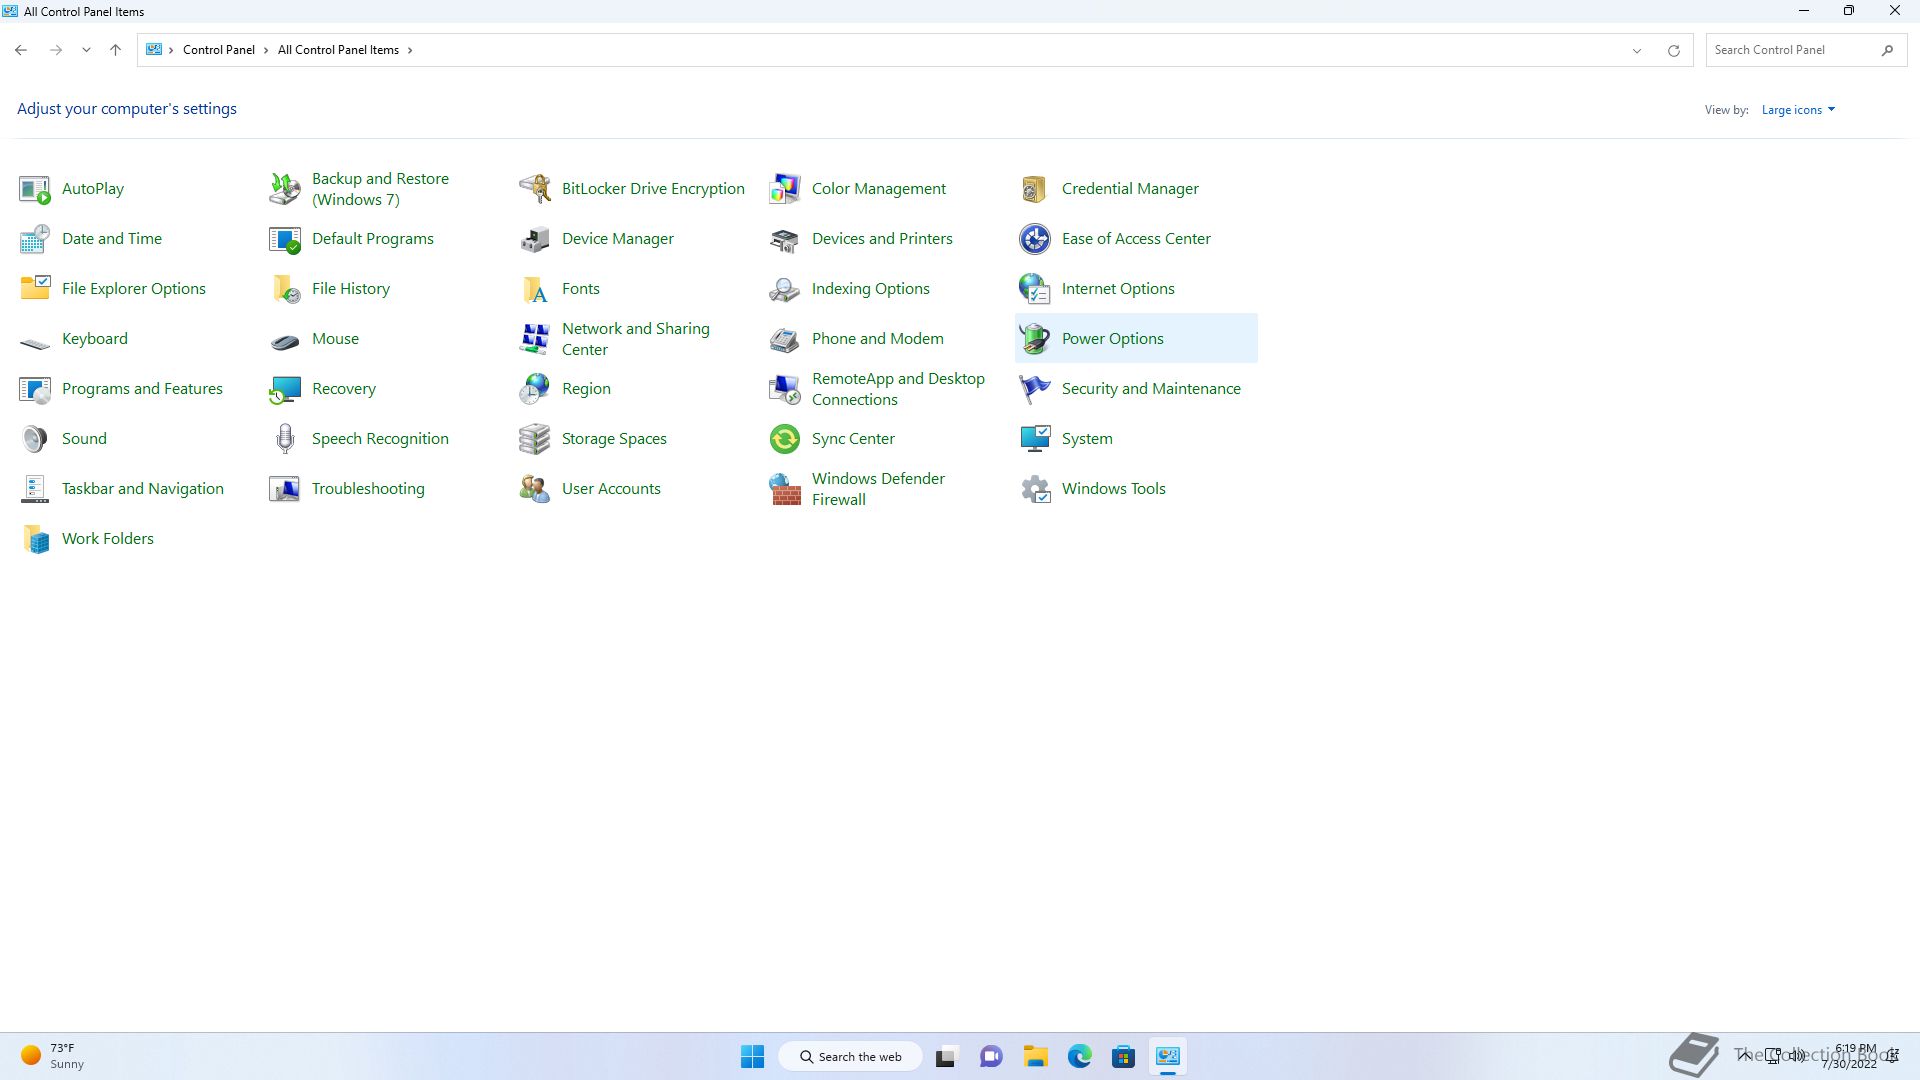Go forward with the forward arrow
The image size is (1920, 1080).
(56, 50)
